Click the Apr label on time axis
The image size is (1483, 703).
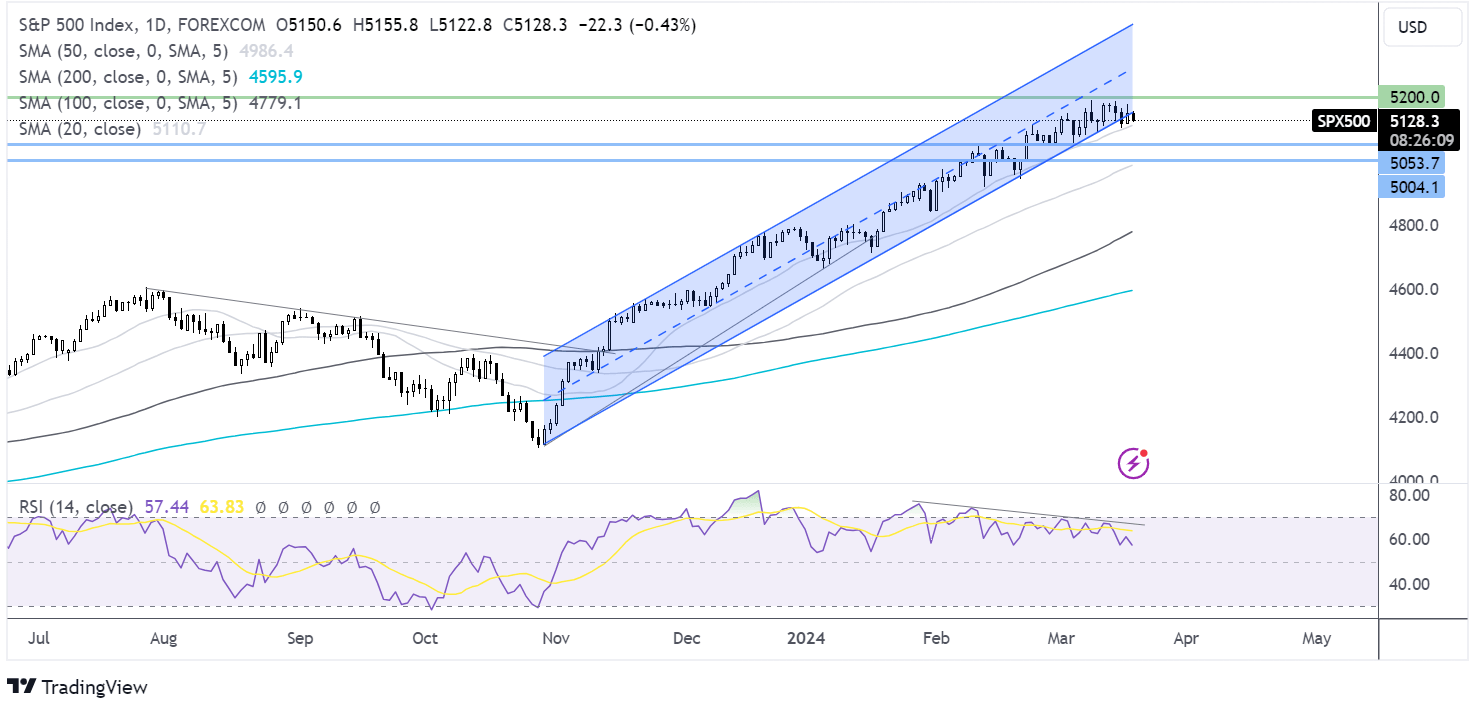1186,636
